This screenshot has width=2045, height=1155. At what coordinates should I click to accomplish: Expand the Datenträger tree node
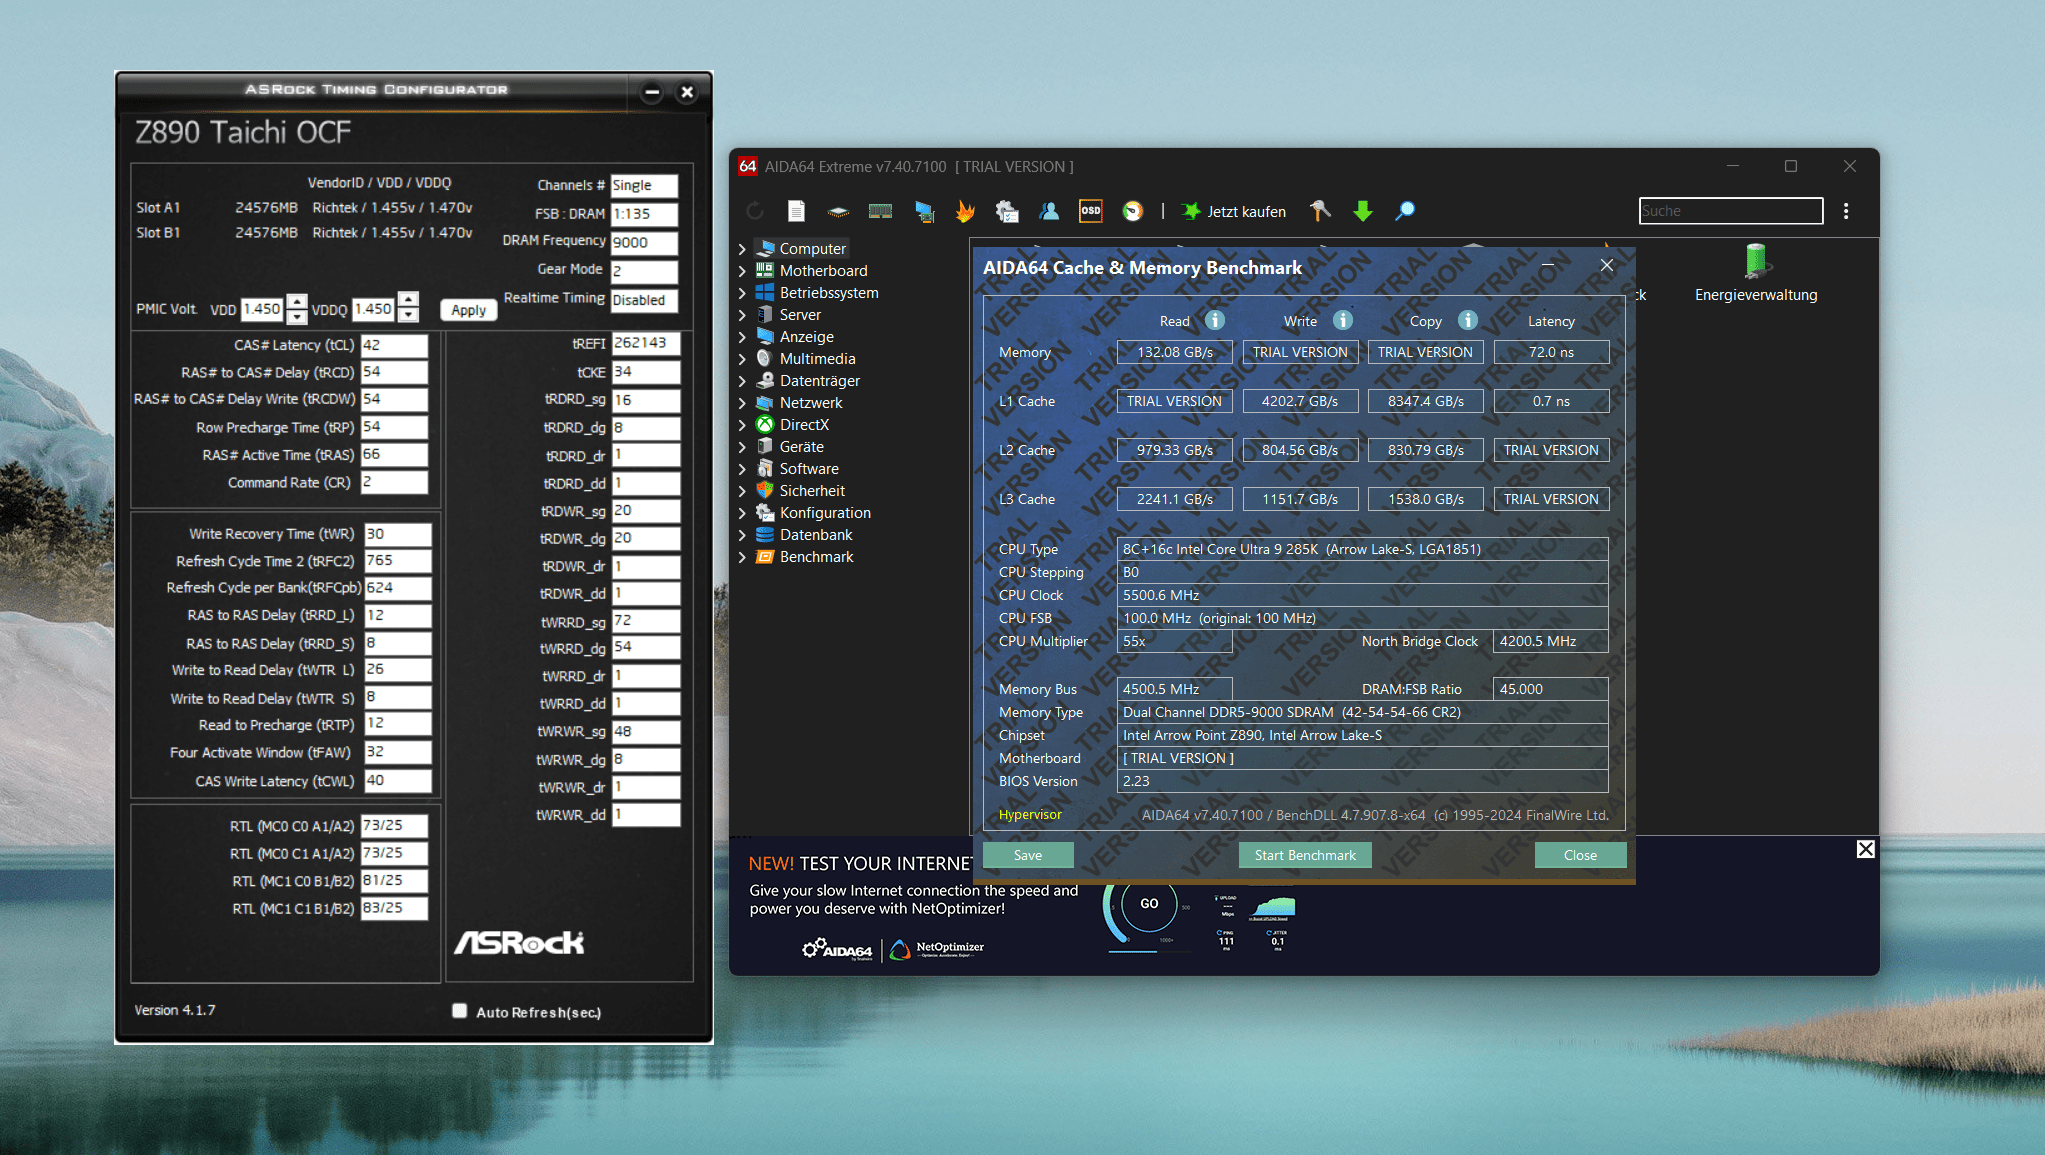point(742,381)
